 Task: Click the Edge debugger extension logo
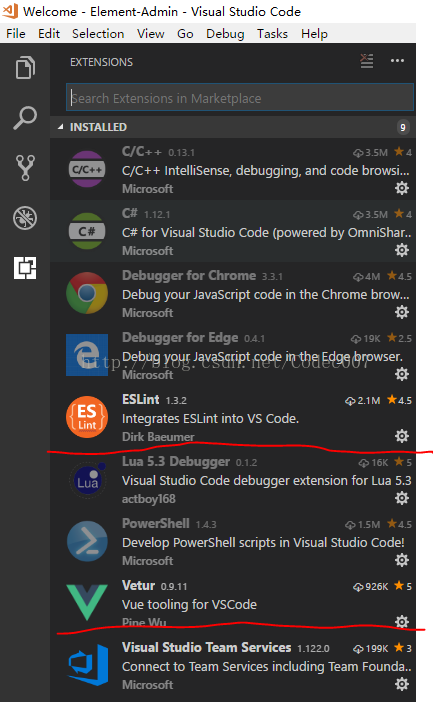[x=87, y=355]
